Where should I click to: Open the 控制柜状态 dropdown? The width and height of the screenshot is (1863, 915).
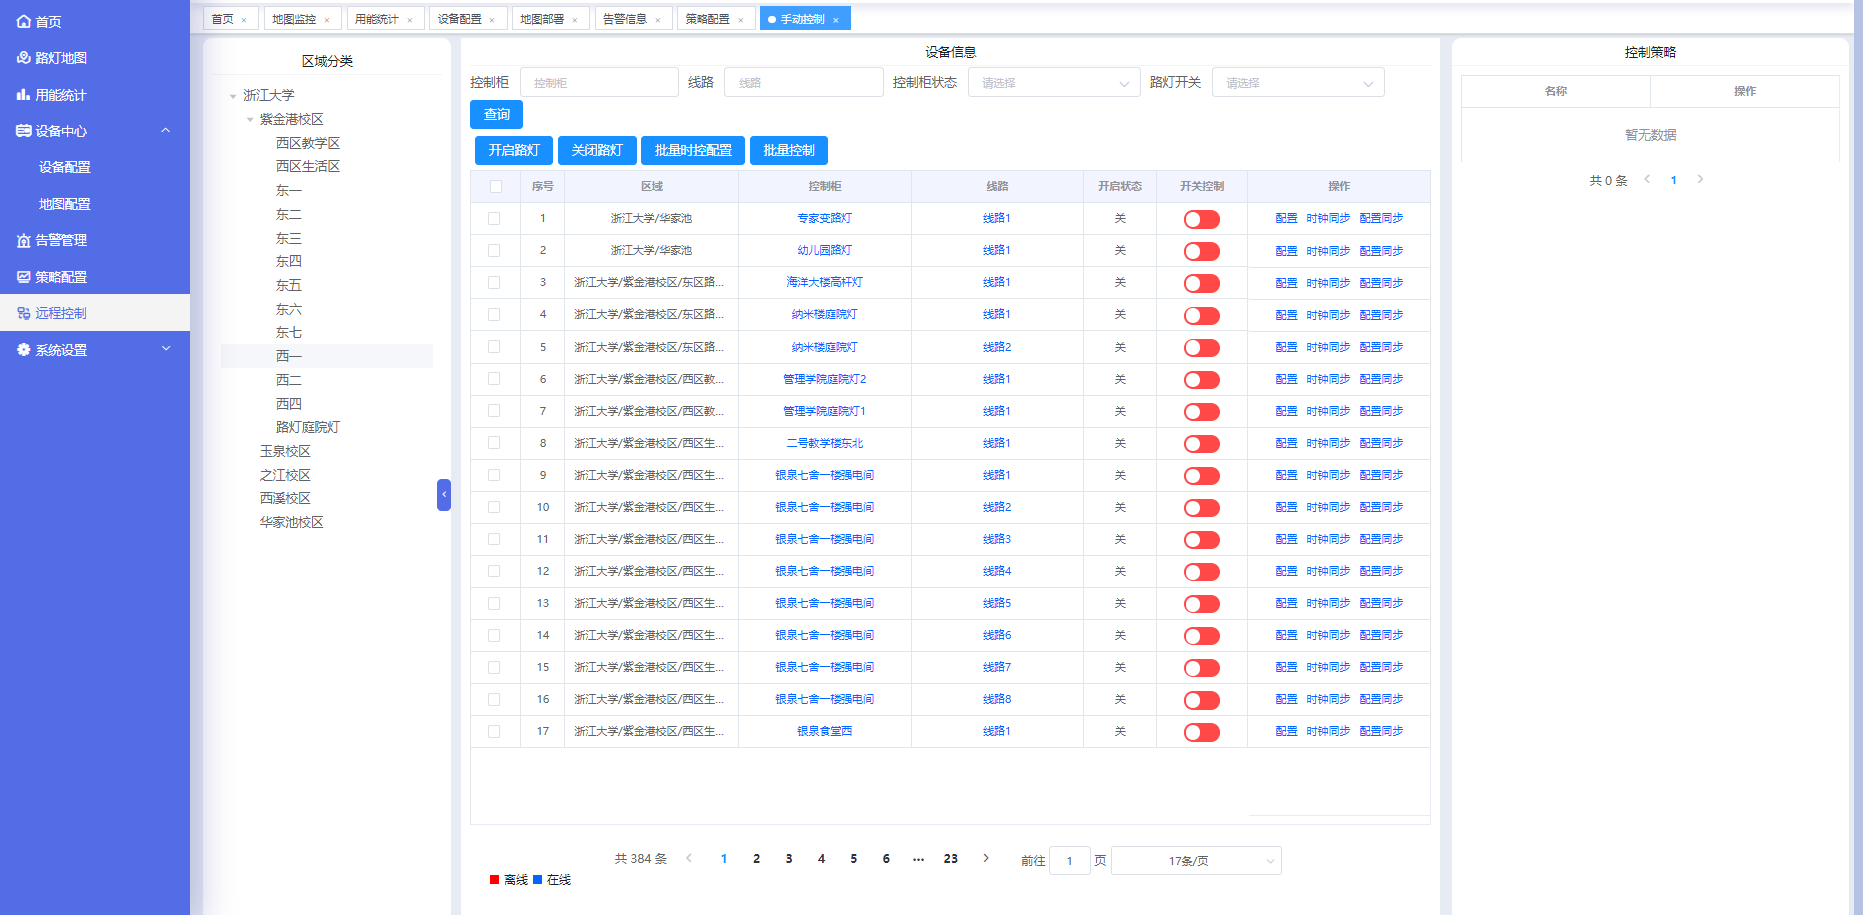[1053, 83]
